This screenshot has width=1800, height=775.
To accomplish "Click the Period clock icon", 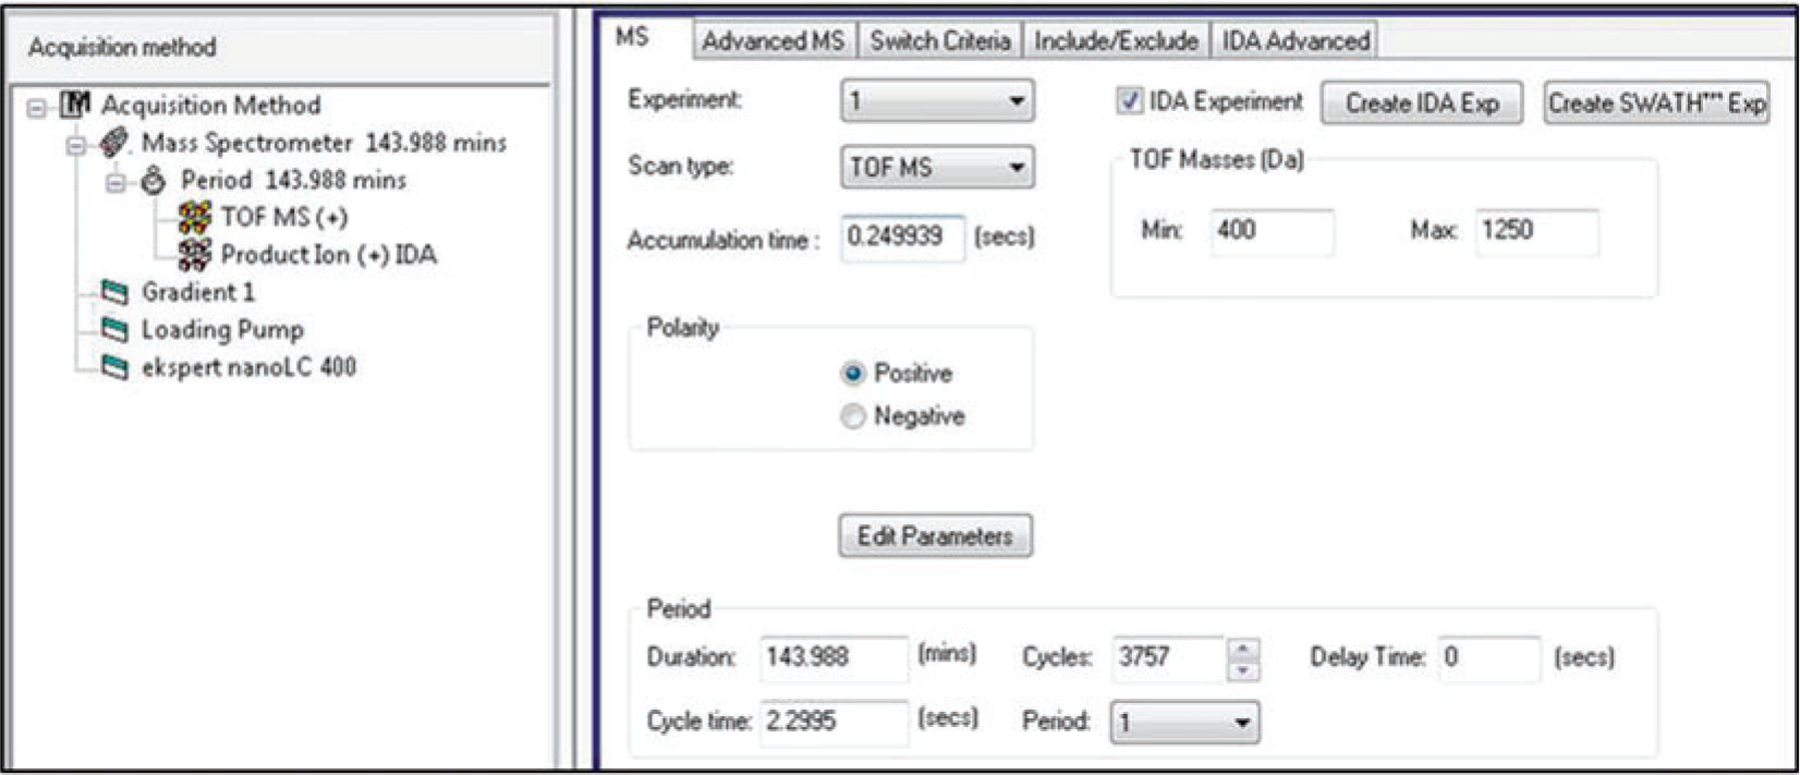I will pos(153,181).
